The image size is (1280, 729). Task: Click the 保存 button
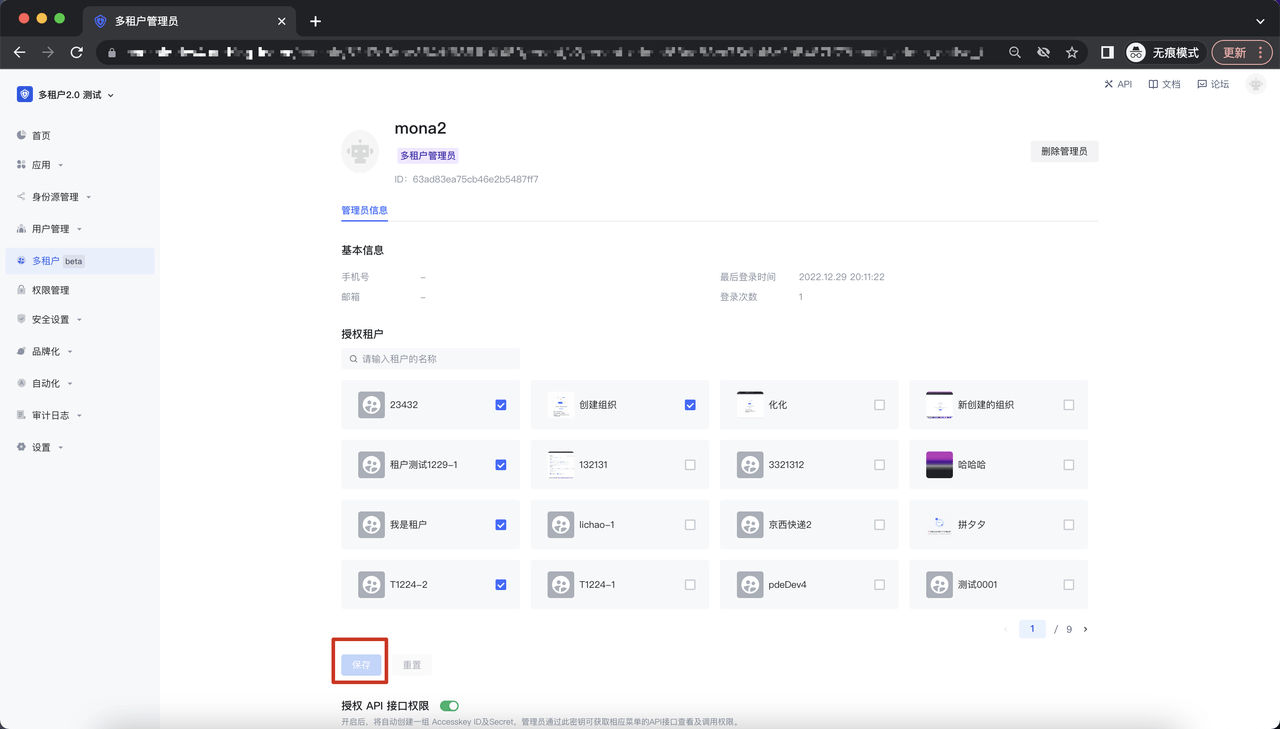(x=361, y=665)
